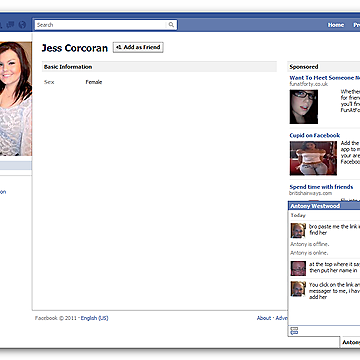The image size is (360, 360).
Task: Open the messages icon in top bar
Action: pos(10,25)
